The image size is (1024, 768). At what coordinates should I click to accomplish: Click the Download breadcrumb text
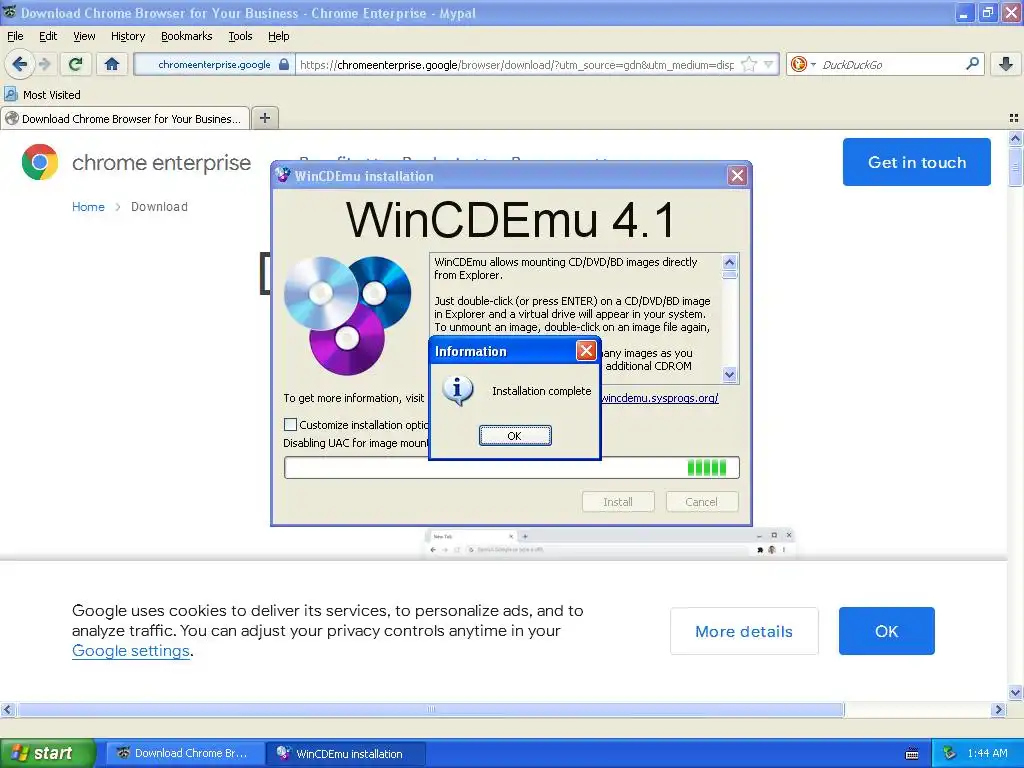(x=159, y=206)
